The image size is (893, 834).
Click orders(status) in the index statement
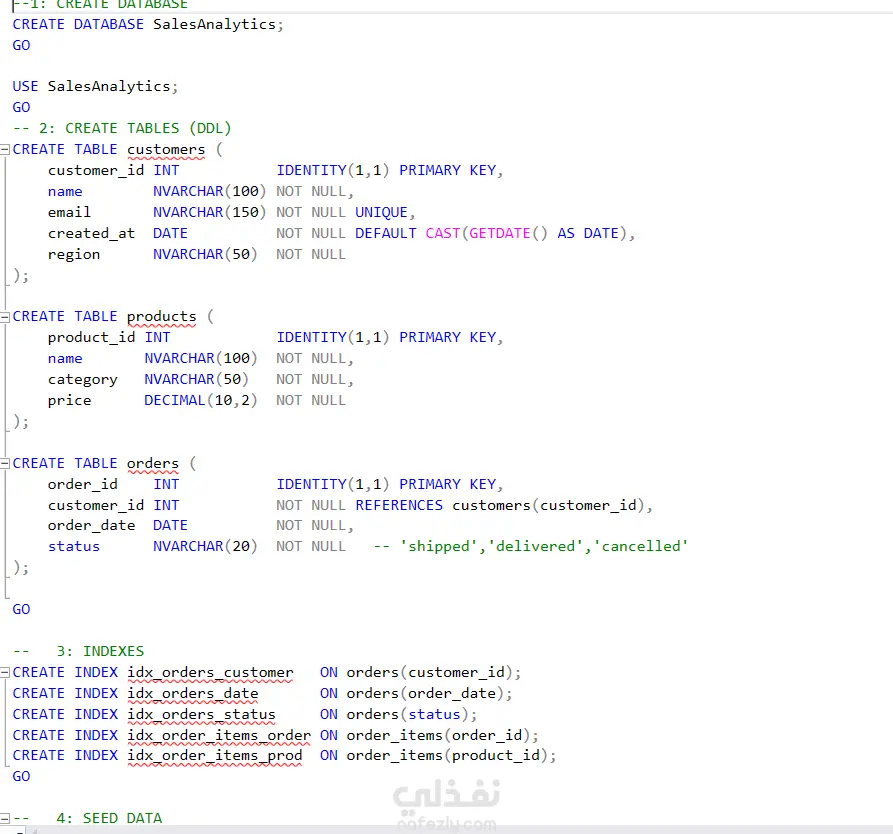(x=407, y=714)
